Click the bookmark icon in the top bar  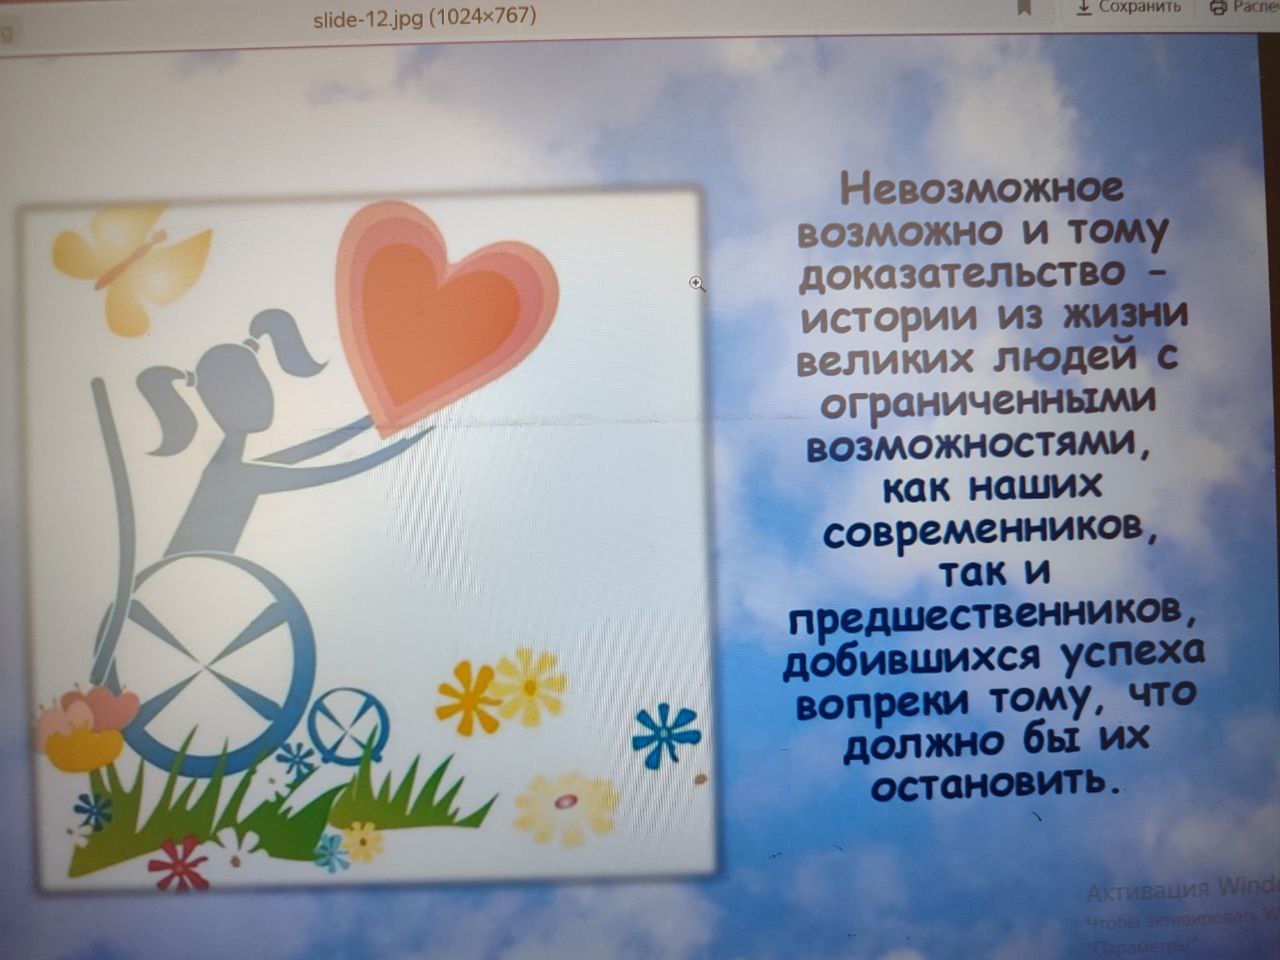coord(1024,8)
